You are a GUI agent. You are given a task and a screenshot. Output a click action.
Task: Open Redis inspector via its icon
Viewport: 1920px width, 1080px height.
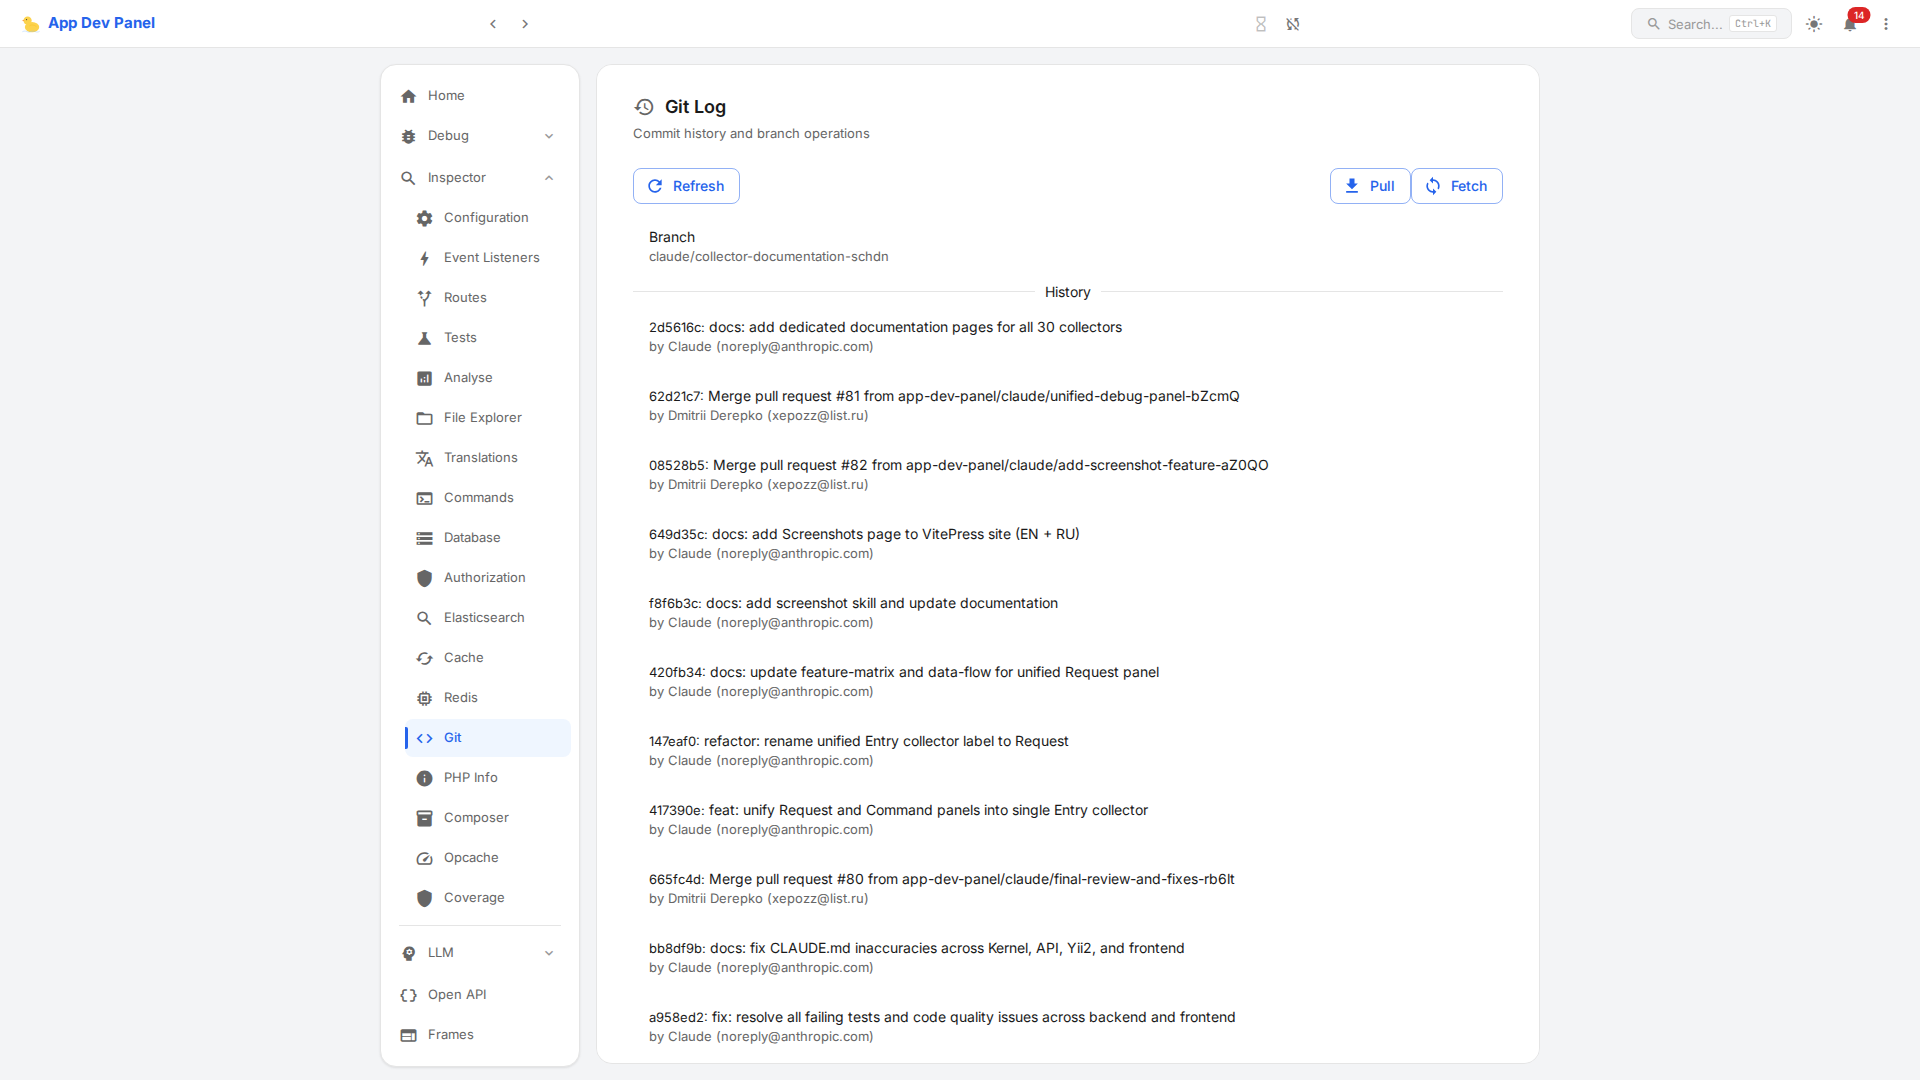[x=425, y=697]
